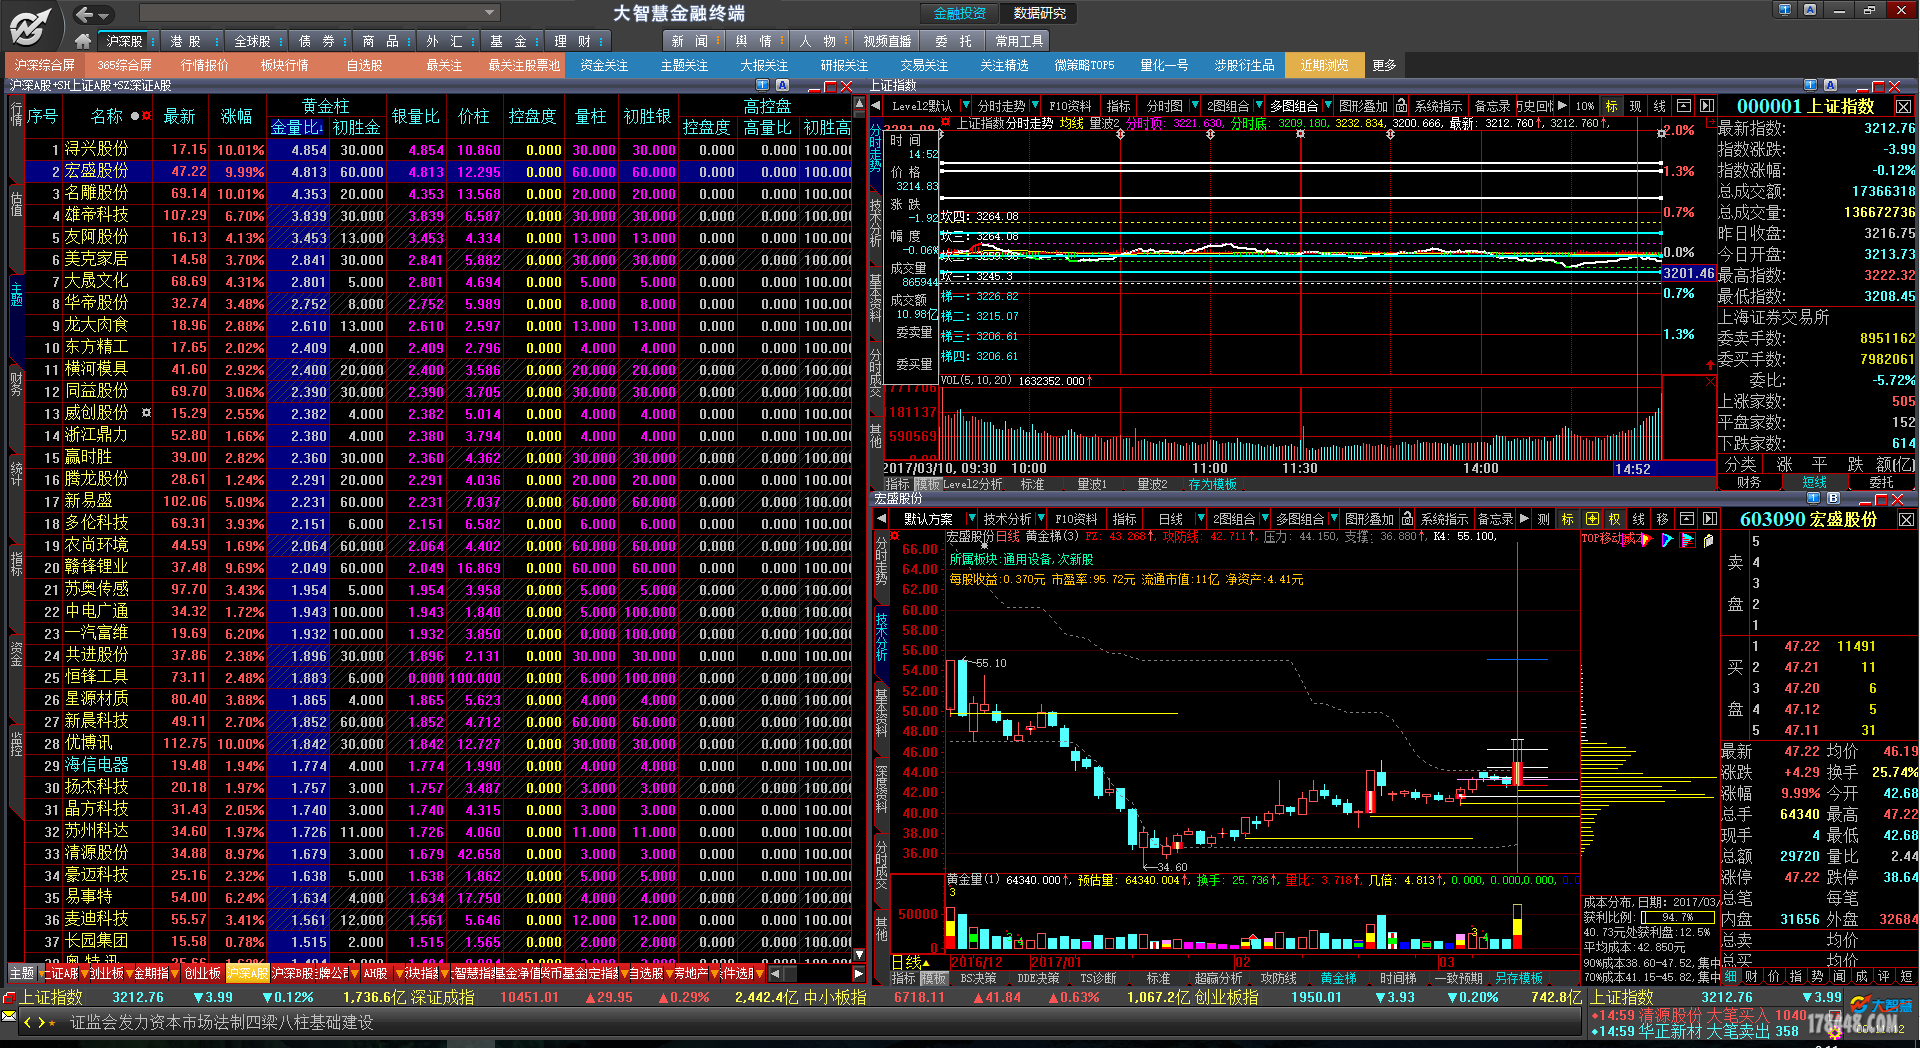Open F10资料 in 宏盛股份 toolbar
The width and height of the screenshot is (1920, 1048).
1076,519
